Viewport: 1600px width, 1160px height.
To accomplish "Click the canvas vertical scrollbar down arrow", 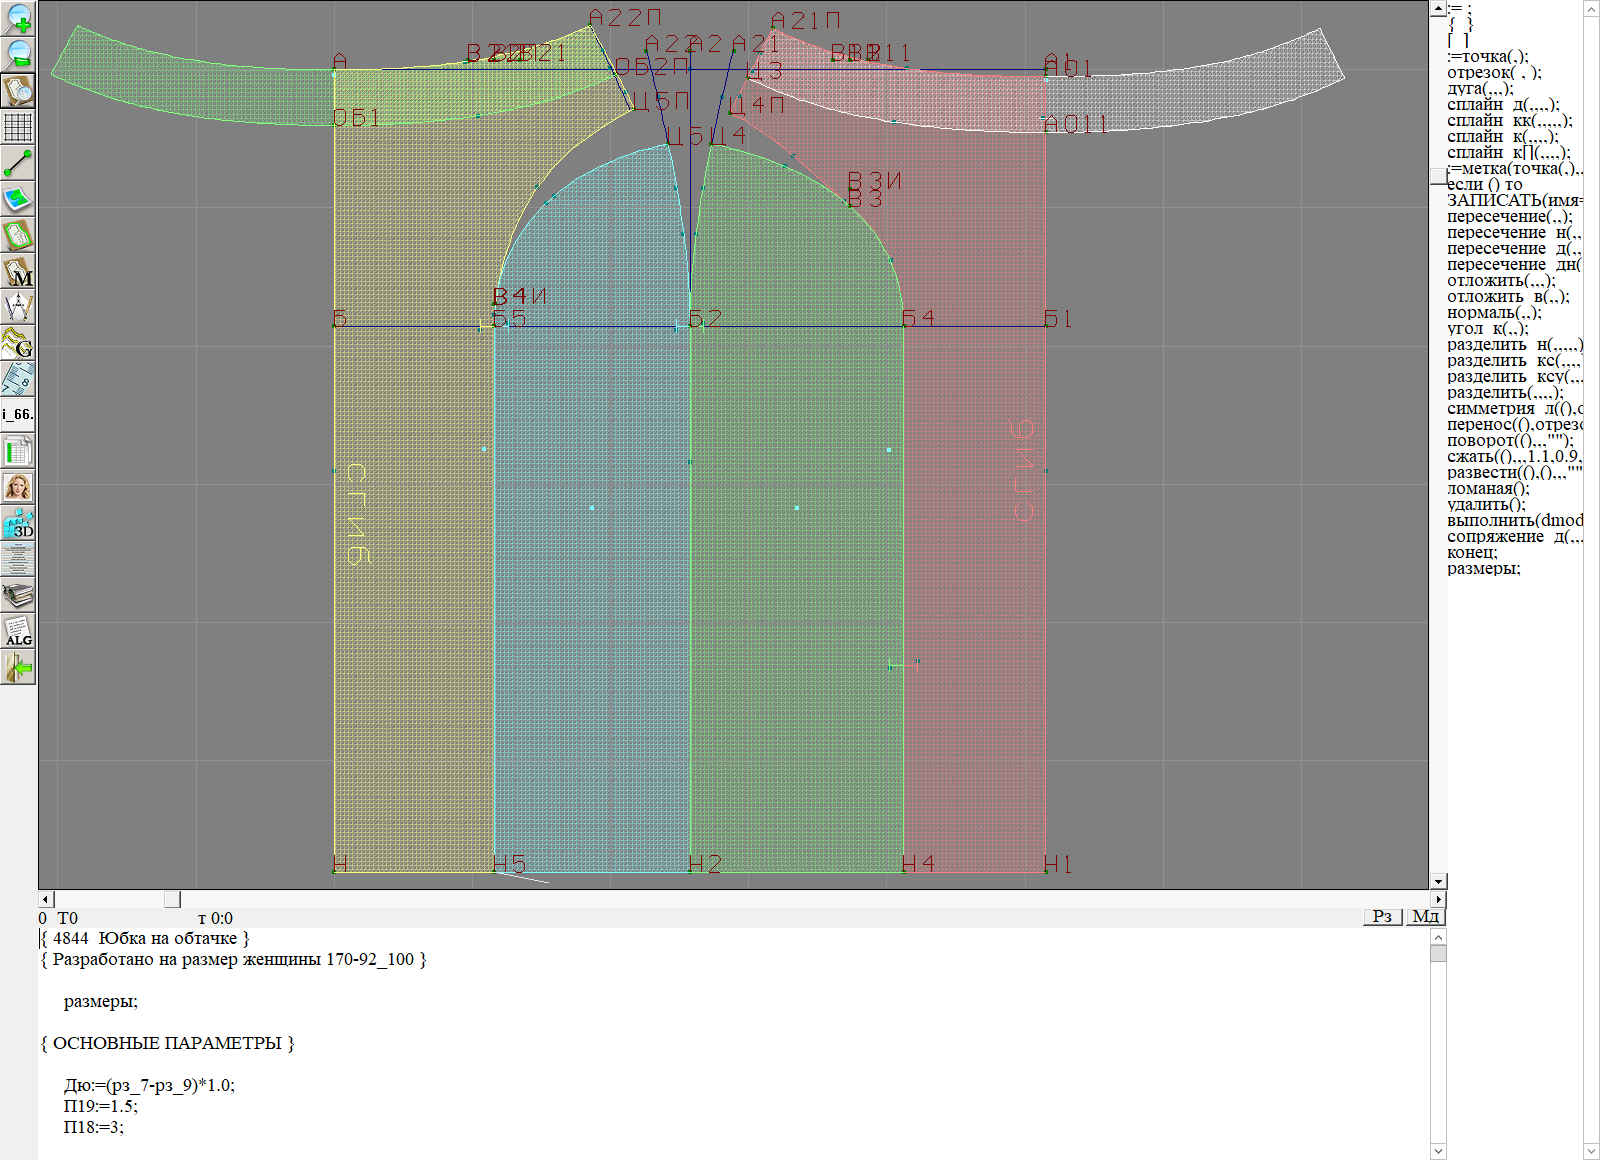I will (x=1438, y=881).
